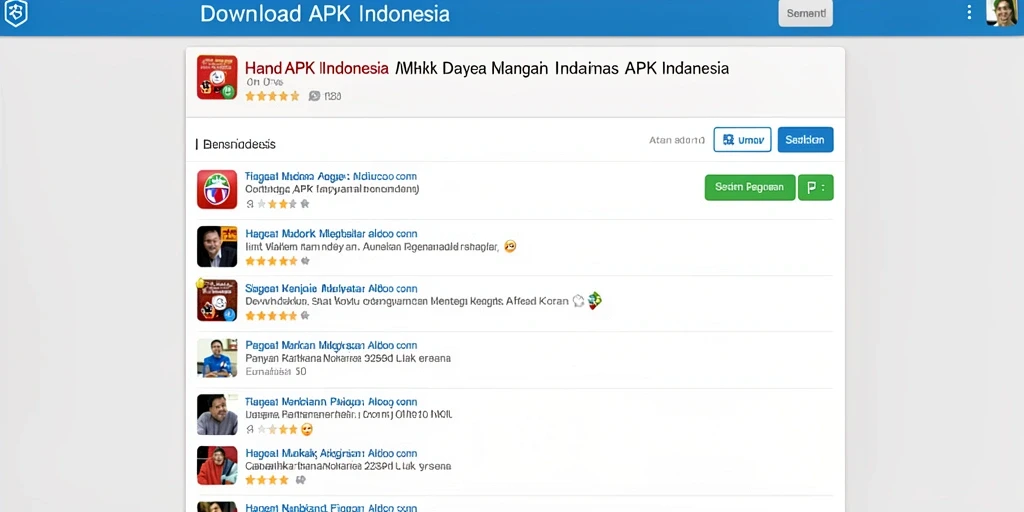This screenshot has height=512, width=1024.
Task: Open the man-in-suit thumbnail for Hageat Mudork
Action: [217, 246]
